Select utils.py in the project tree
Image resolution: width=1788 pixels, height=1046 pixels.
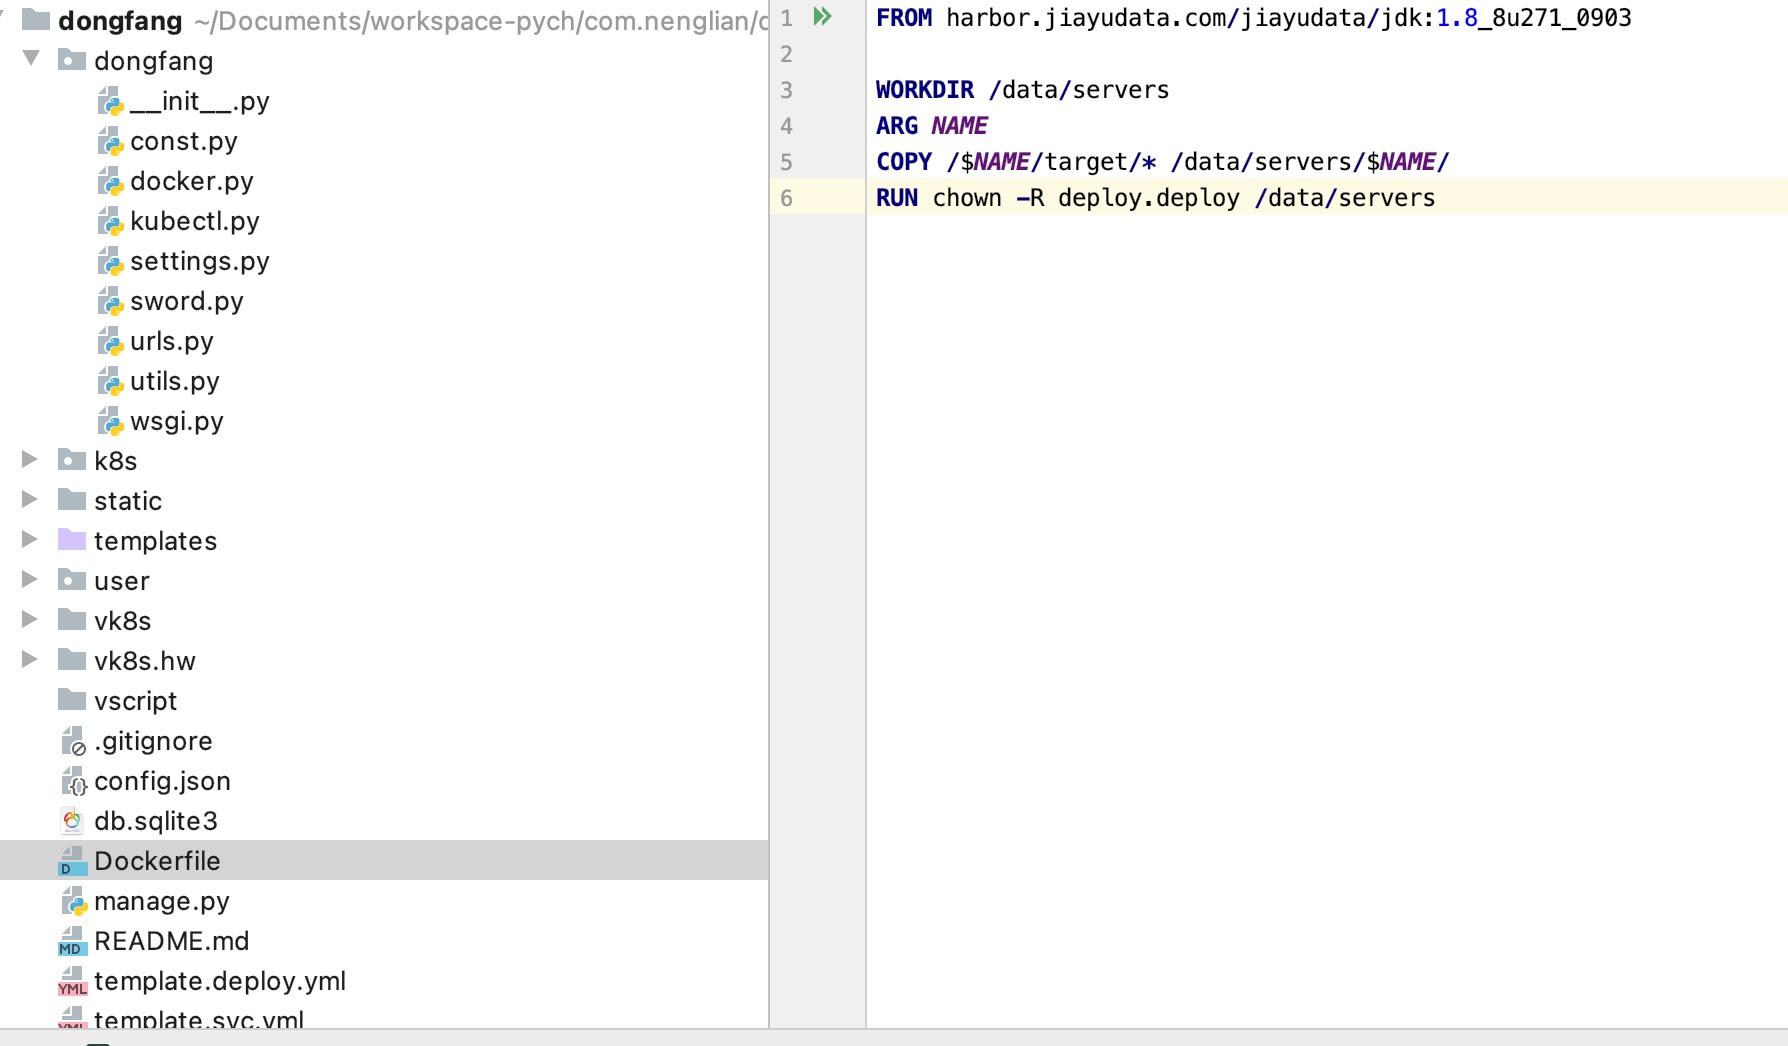[x=384, y=381]
